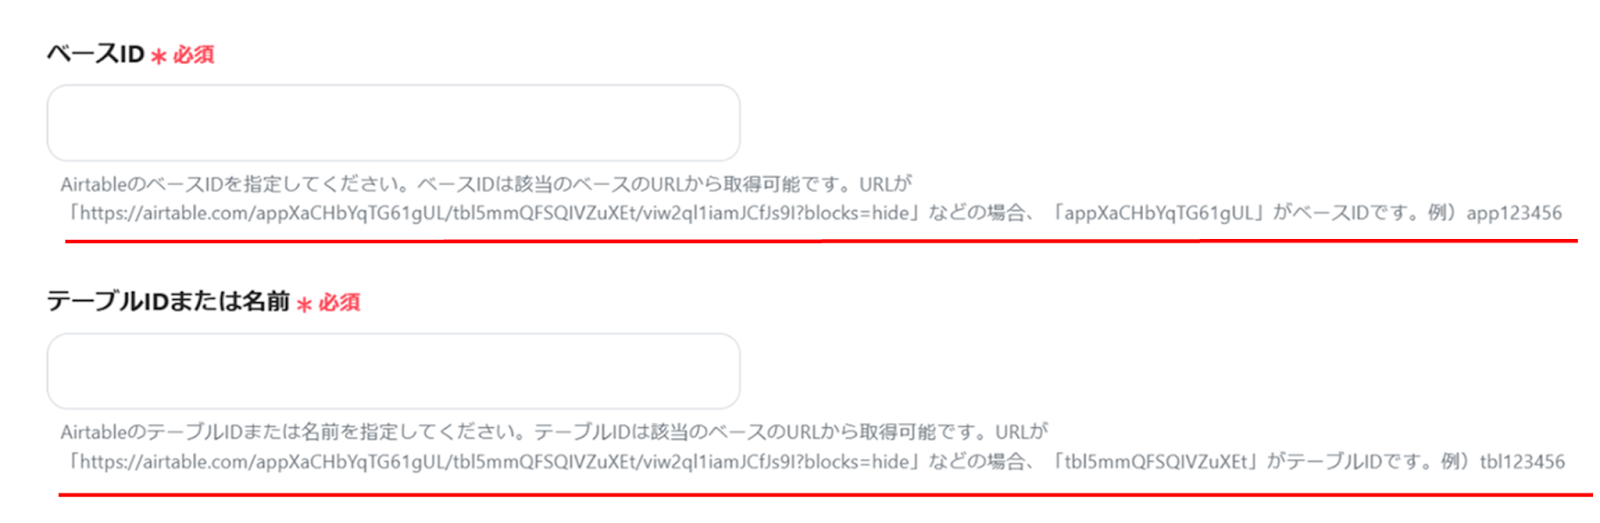
Task: Click the example tbl123456 text
Action: coord(1522,462)
